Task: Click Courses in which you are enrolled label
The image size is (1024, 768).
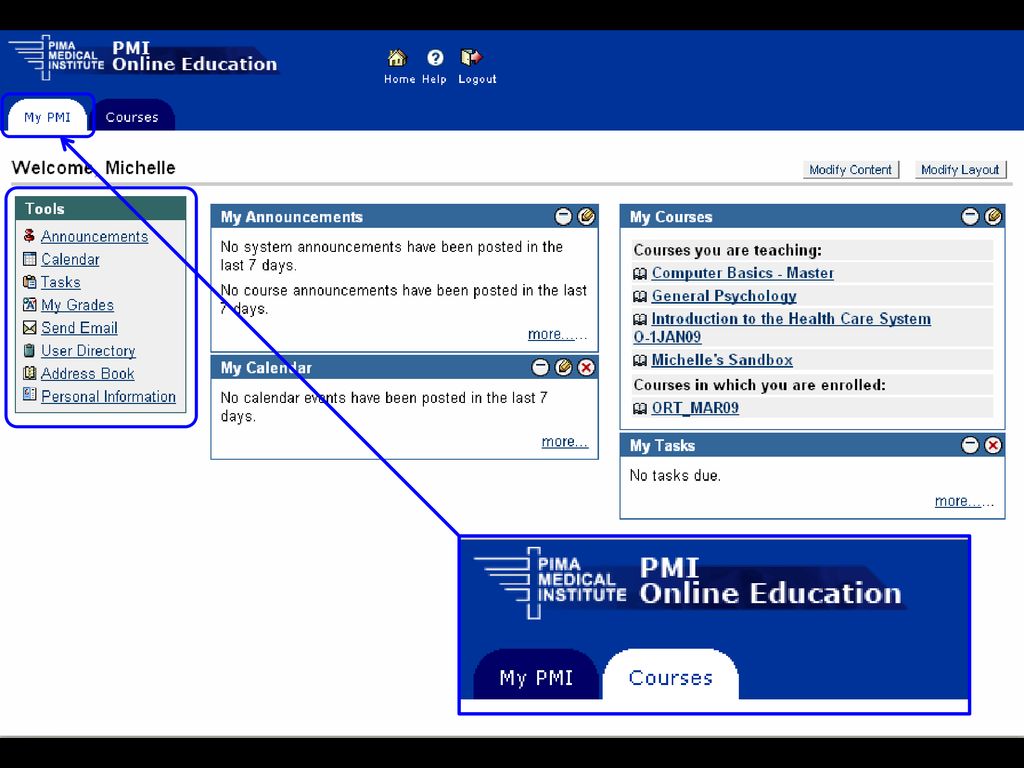Action: [x=760, y=385]
